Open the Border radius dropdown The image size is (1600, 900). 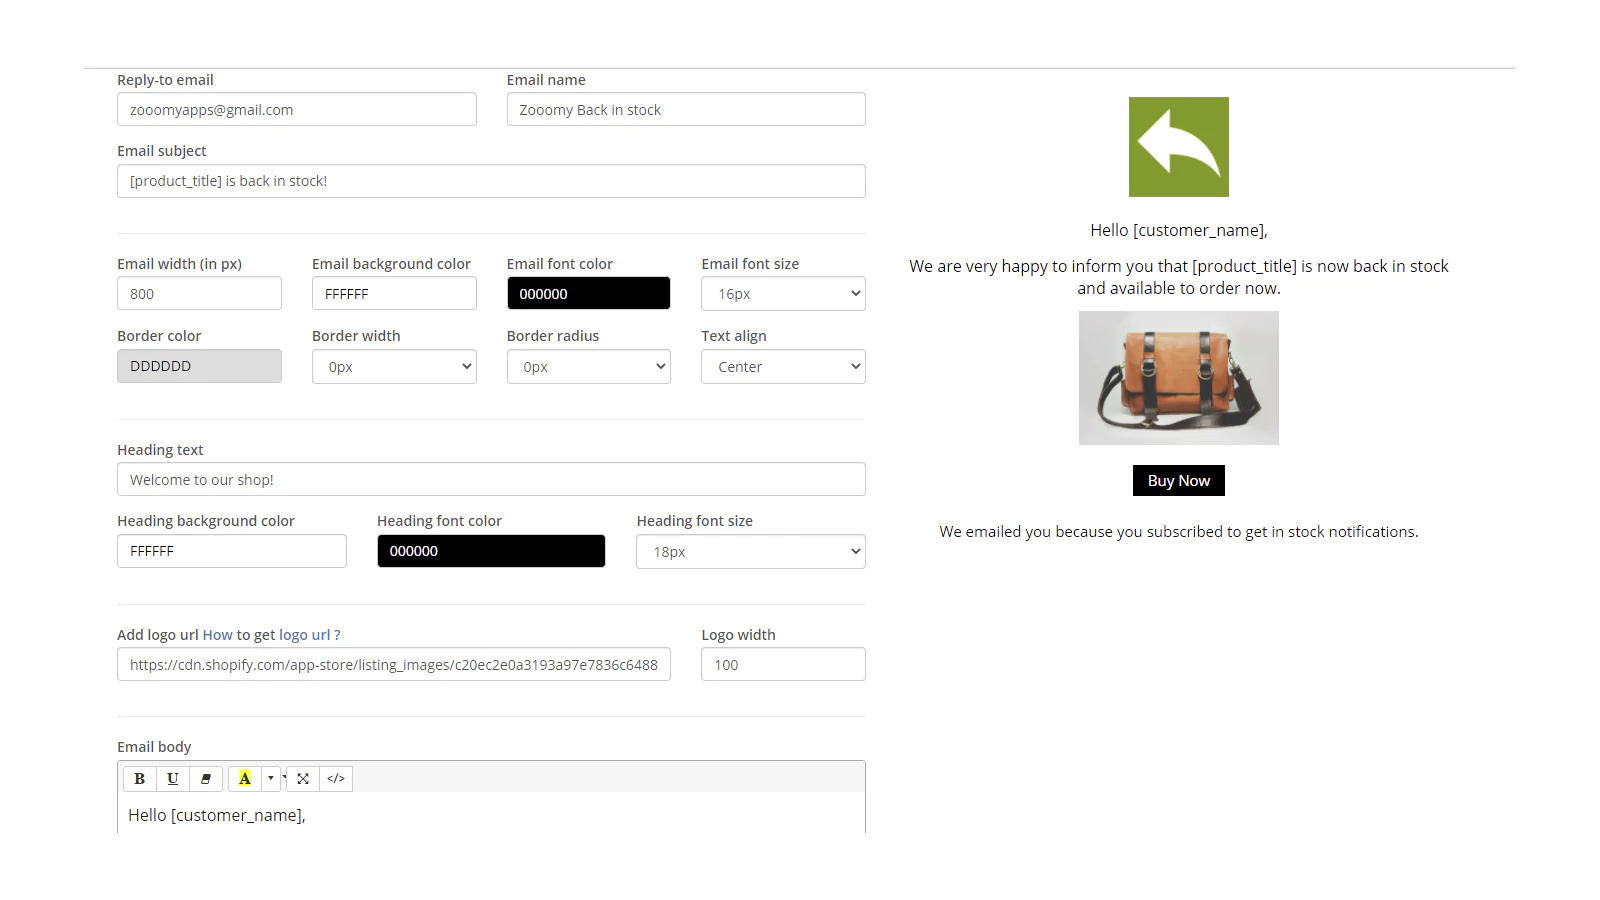click(x=588, y=367)
